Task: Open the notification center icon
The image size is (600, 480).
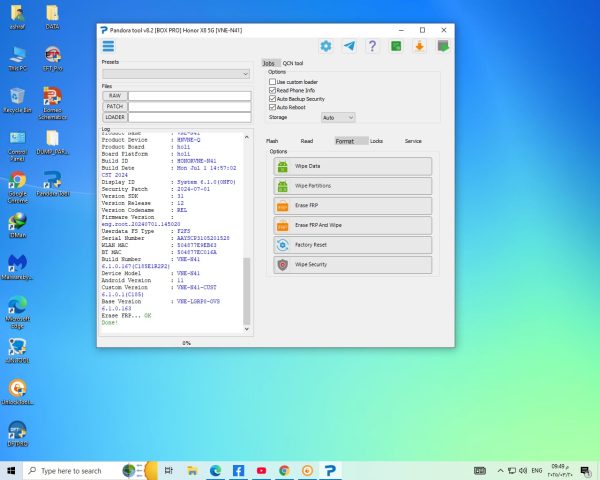Action: [x=585, y=470]
